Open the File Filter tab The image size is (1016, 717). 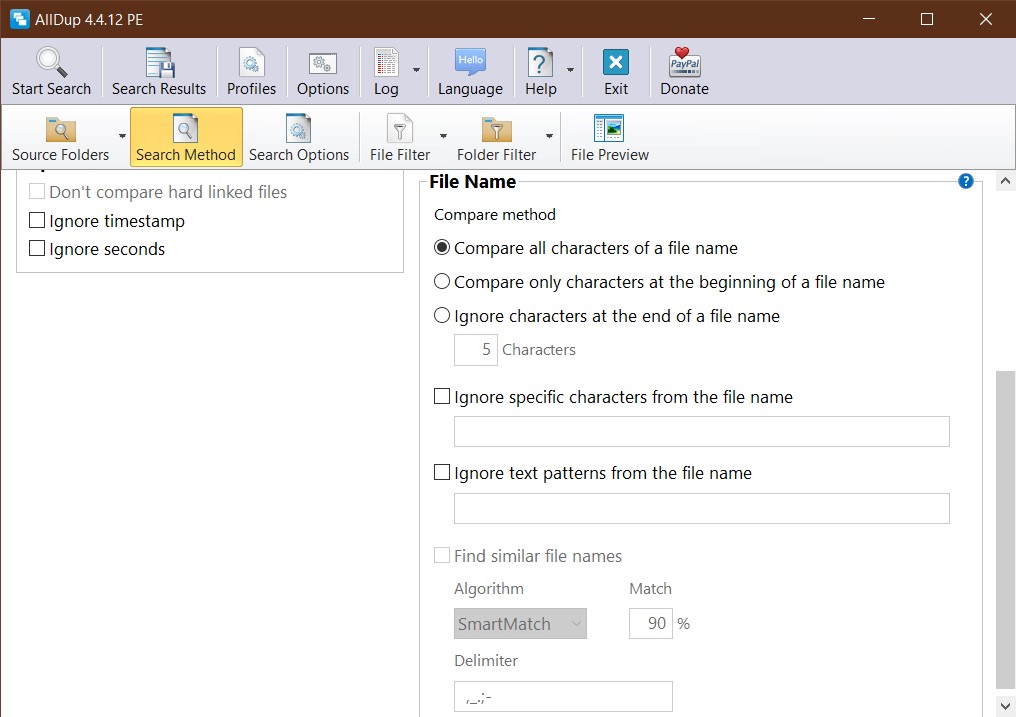click(x=400, y=137)
